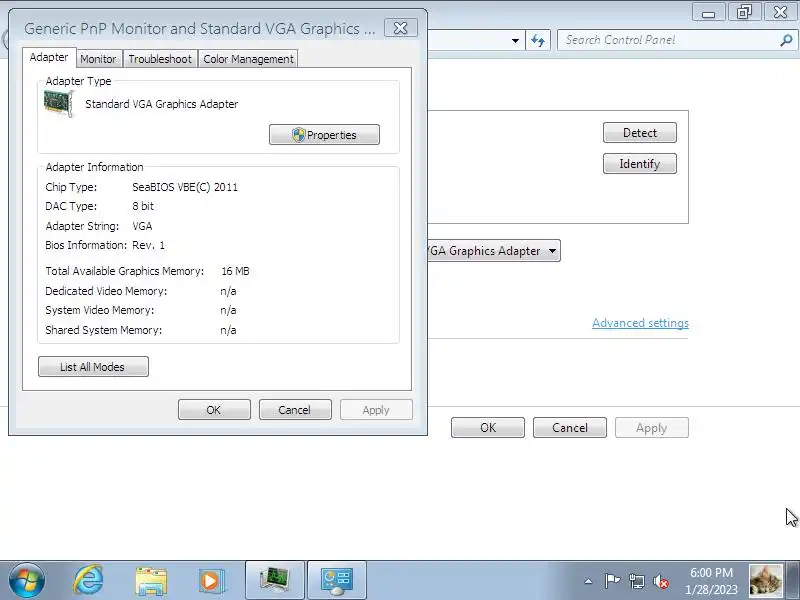Switch to the system monitor taskbar app
Screen dimensions: 800x600
[275, 580]
